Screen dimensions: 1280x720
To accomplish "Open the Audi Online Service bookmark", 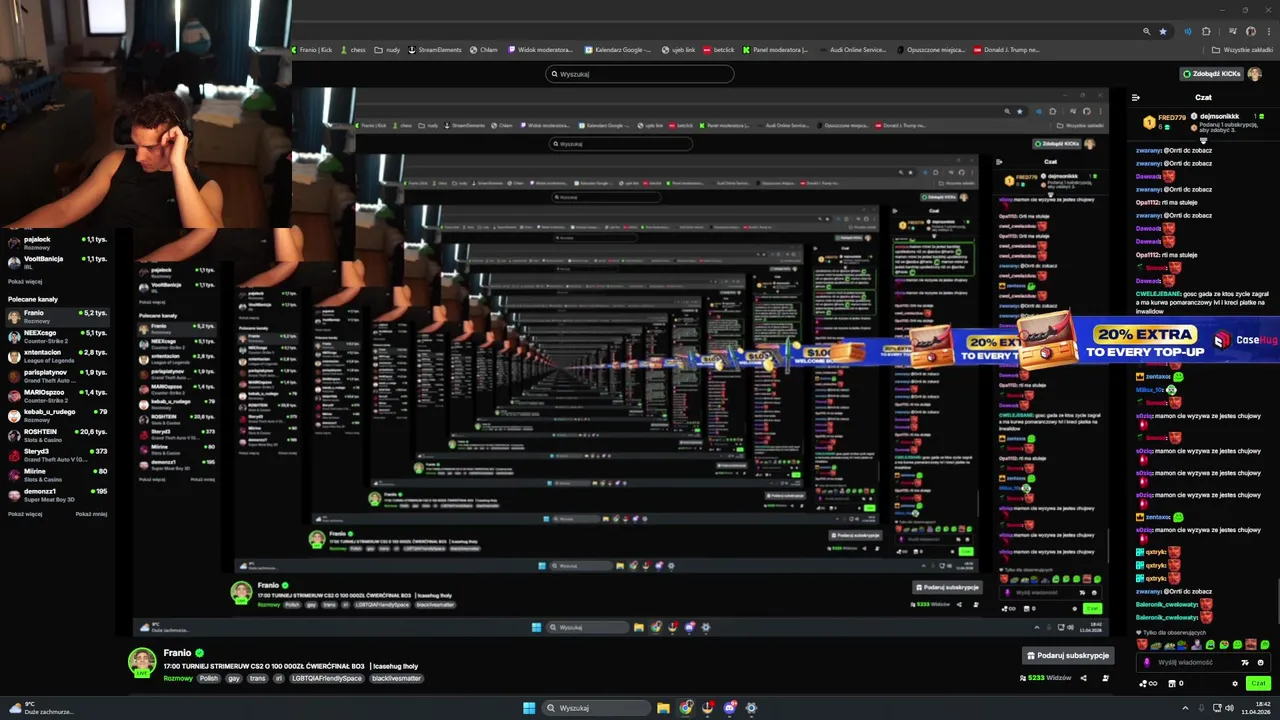I will (x=852, y=49).
